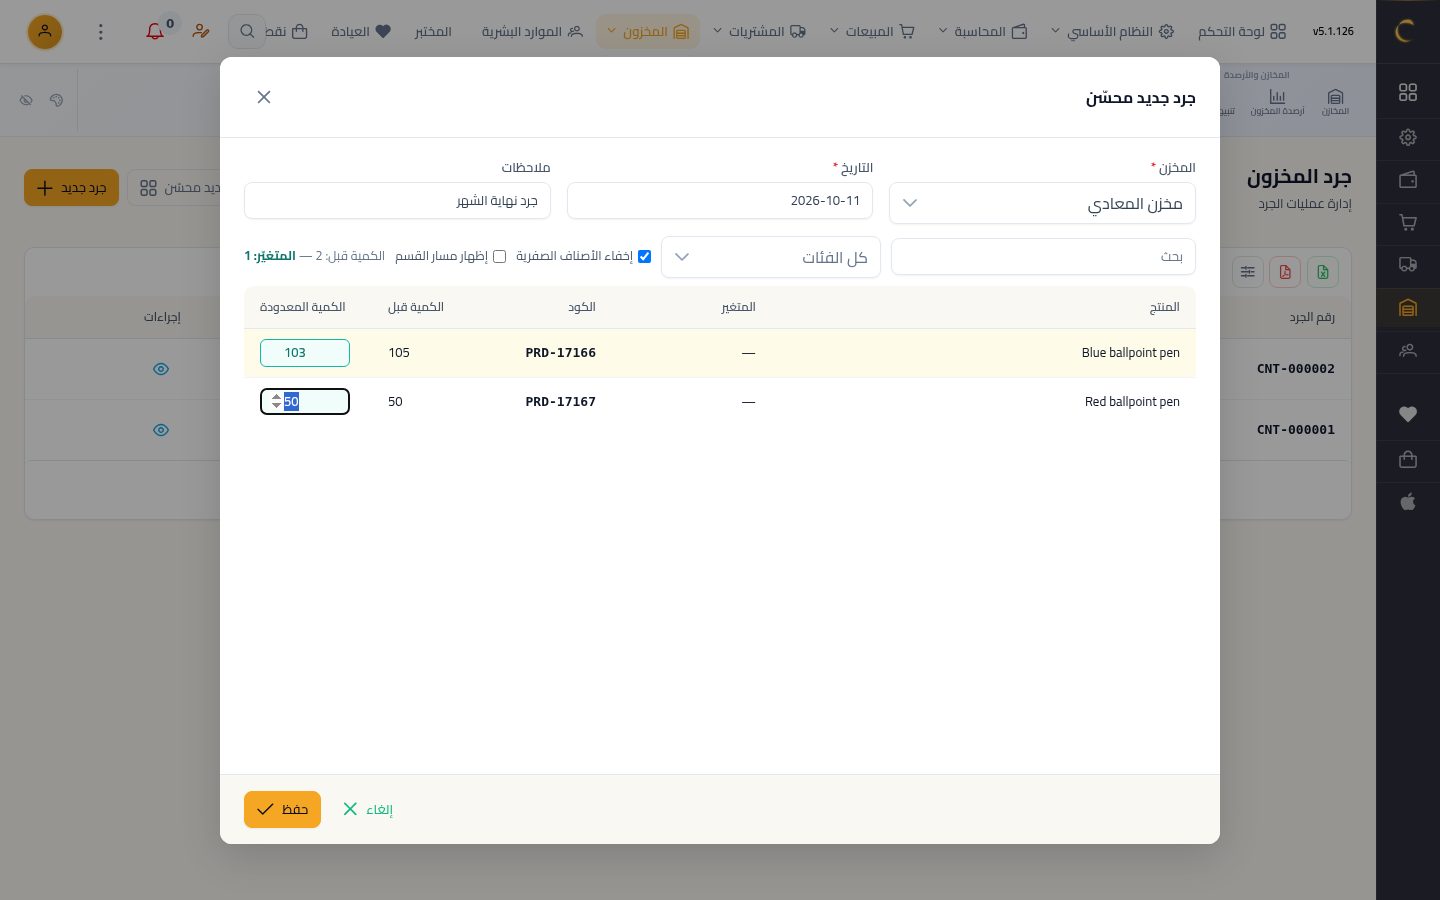Export the stocktake list to PDF

coord(1285,272)
